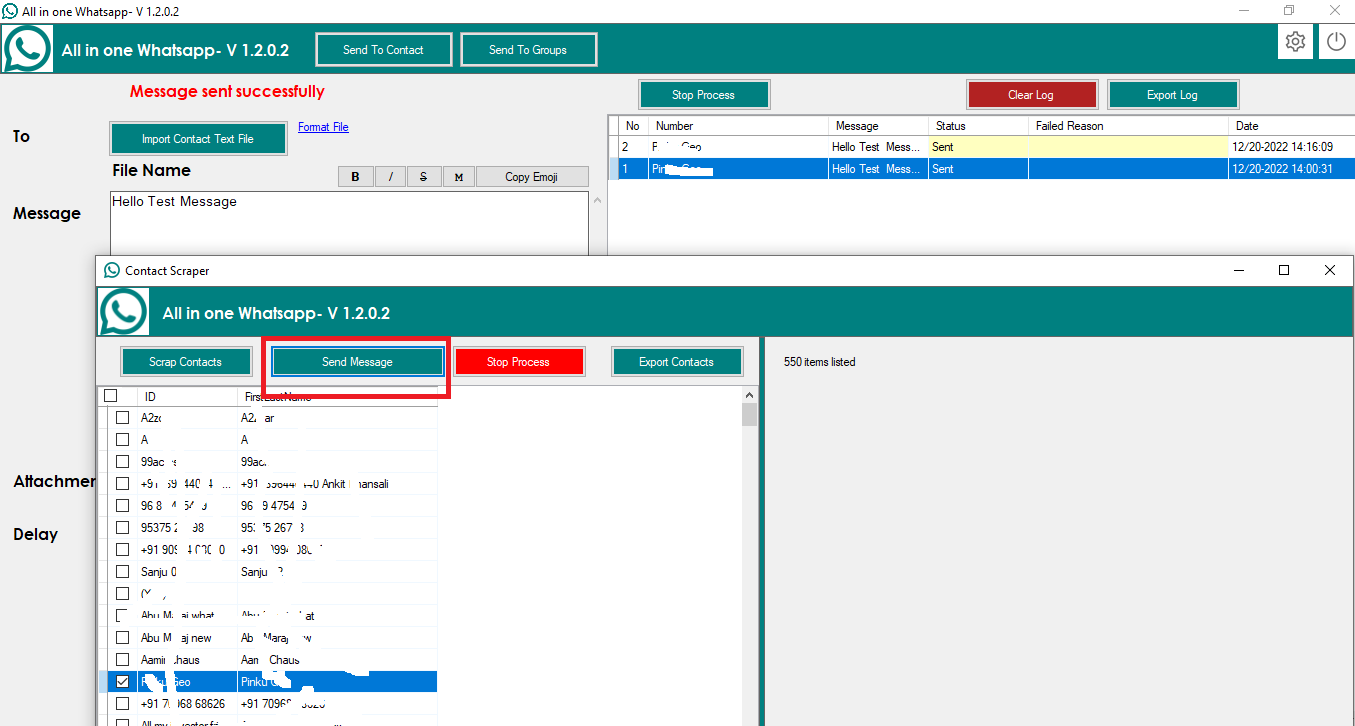Check the 99ac contact checkbox
The width and height of the screenshot is (1355, 726).
123,462
